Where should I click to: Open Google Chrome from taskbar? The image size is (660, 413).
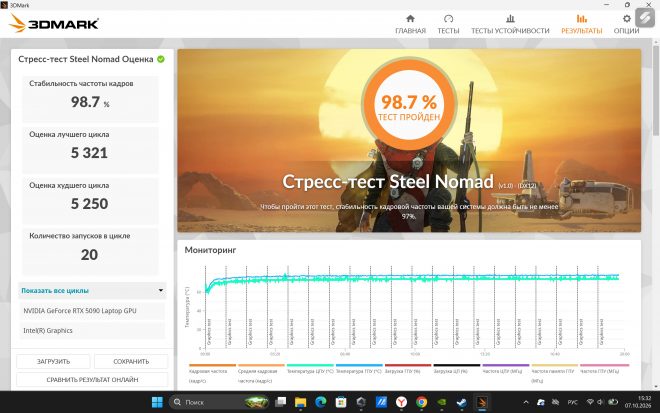click(x=421, y=402)
